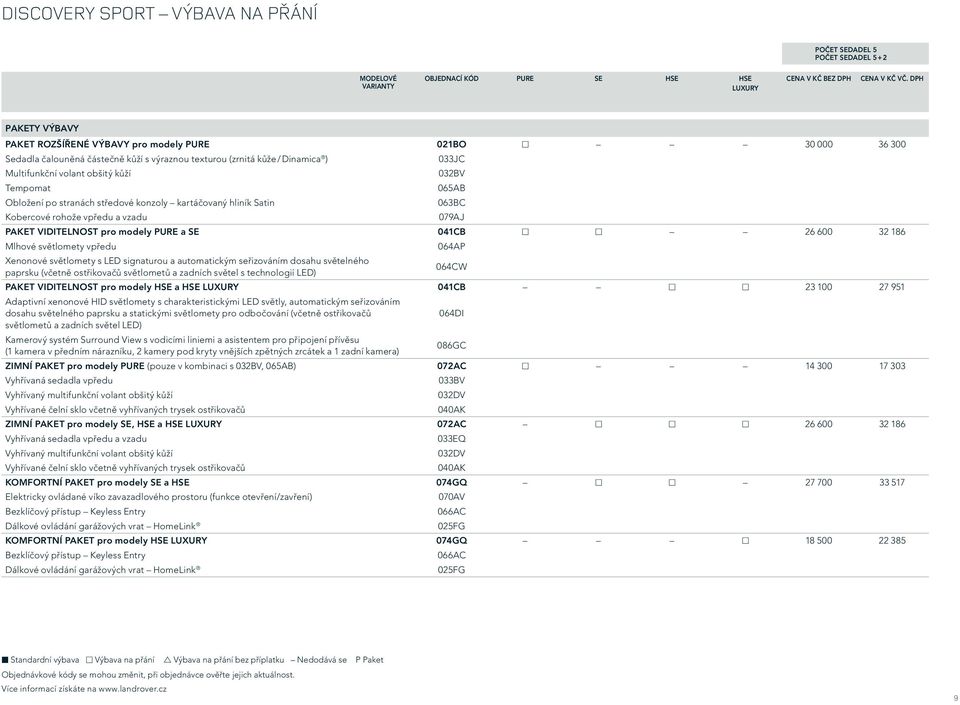The width and height of the screenshot is (960, 705).
Task: Click the Počet sedadel 5+2 label
Action: tap(850, 58)
